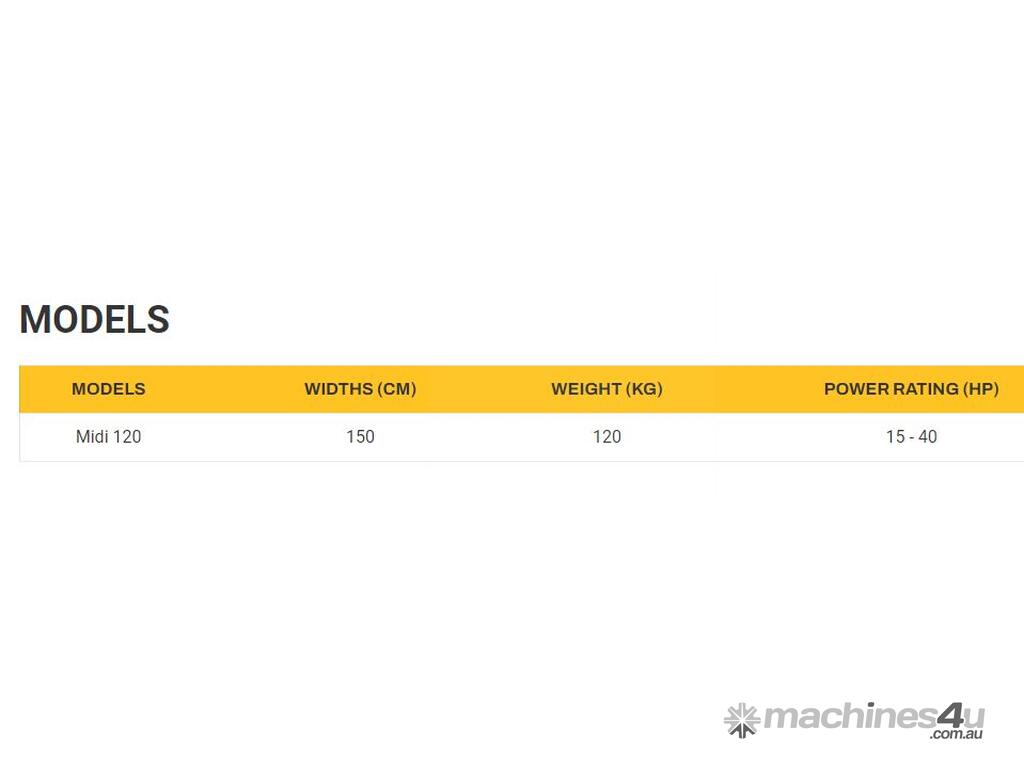Open the .com.au text under the logo

click(956, 735)
